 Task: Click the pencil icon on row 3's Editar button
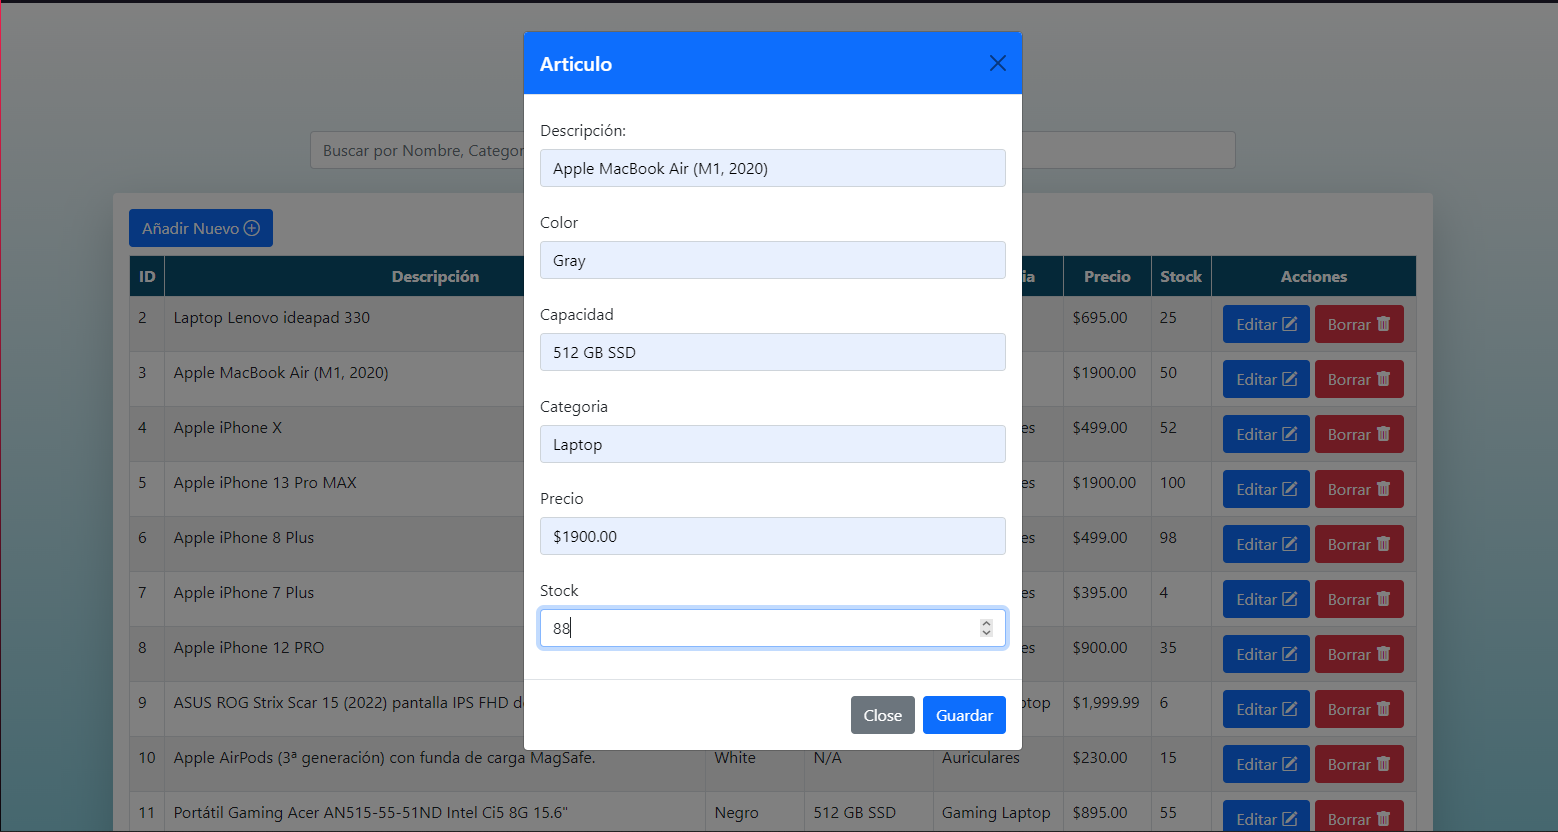tap(1288, 378)
